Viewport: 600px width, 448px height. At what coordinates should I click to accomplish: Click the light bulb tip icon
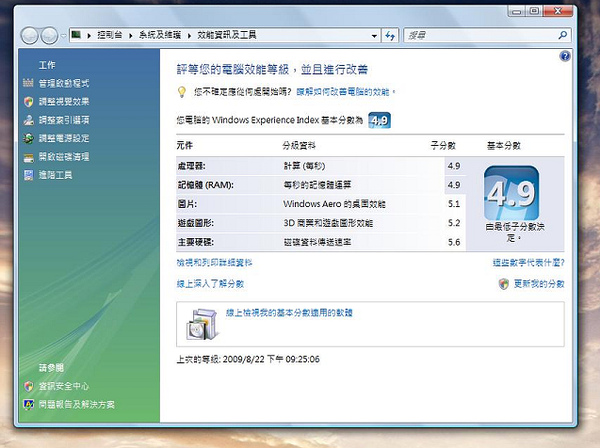182,92
